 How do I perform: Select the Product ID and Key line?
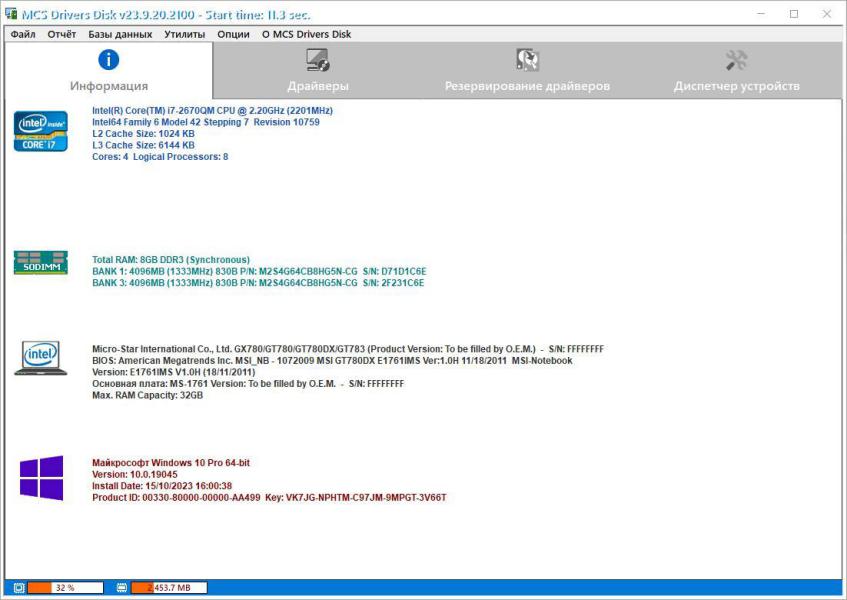click(x=269, y=497)
